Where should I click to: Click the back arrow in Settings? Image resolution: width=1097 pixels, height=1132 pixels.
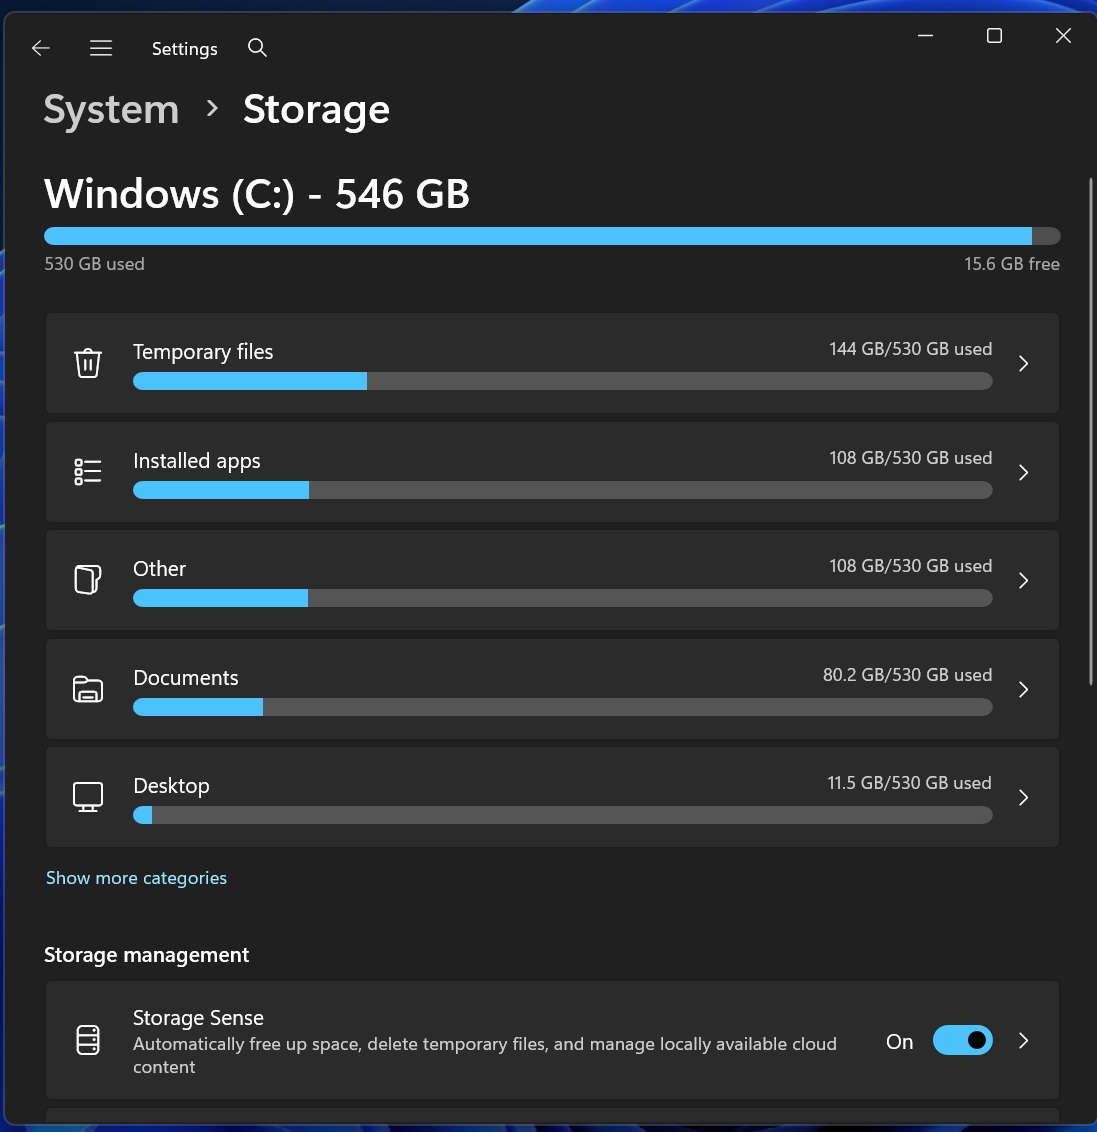tap(40, 47)
